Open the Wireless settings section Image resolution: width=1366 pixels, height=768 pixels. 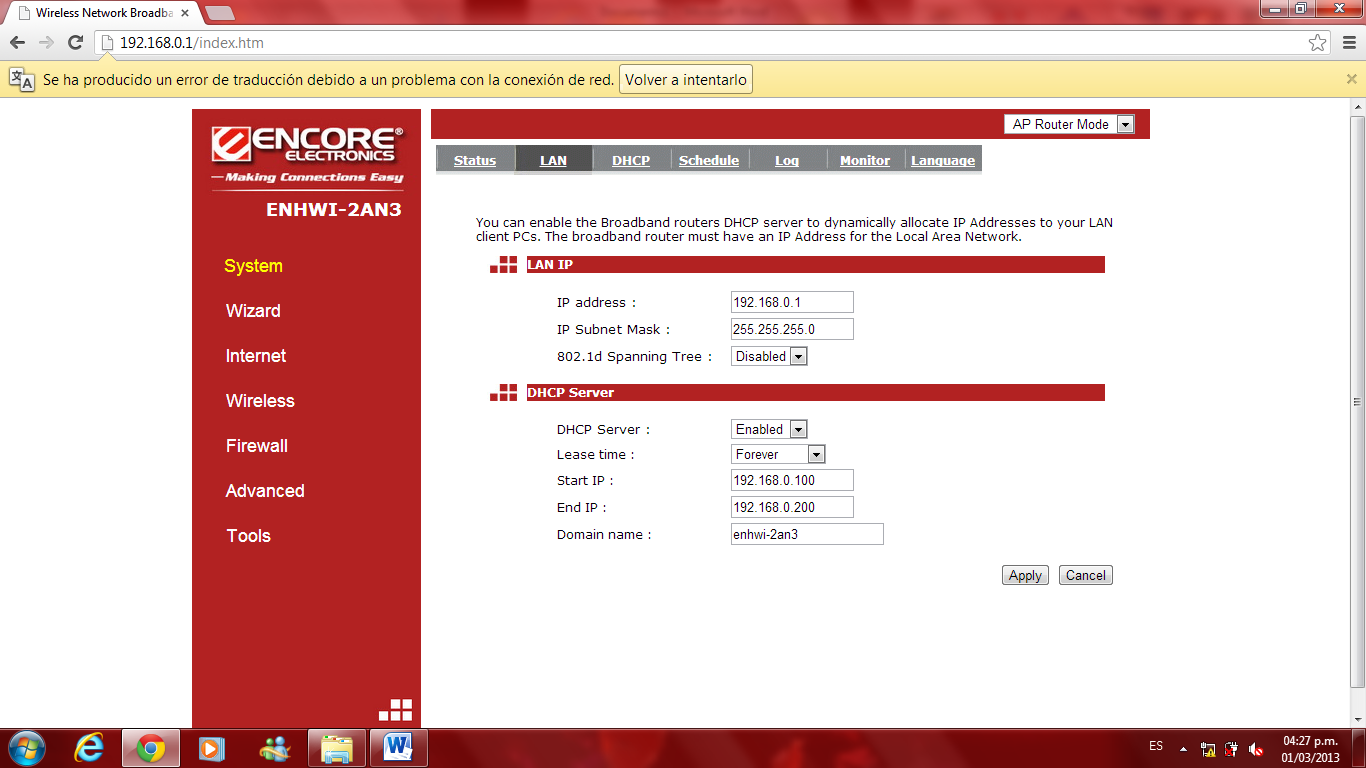tap(261, 401)
